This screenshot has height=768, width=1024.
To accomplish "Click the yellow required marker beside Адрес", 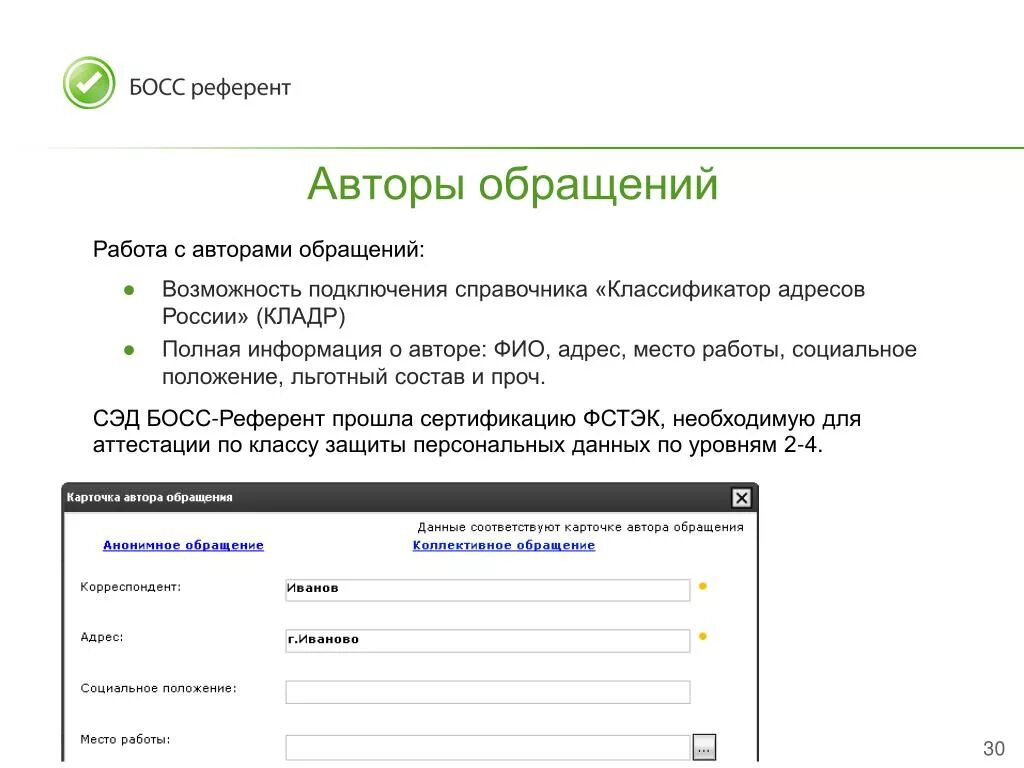I will [703, 636].
